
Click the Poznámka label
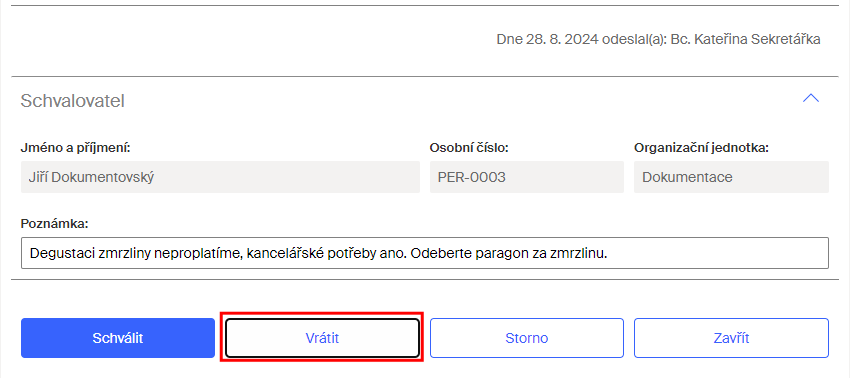(x=54, y=223)
